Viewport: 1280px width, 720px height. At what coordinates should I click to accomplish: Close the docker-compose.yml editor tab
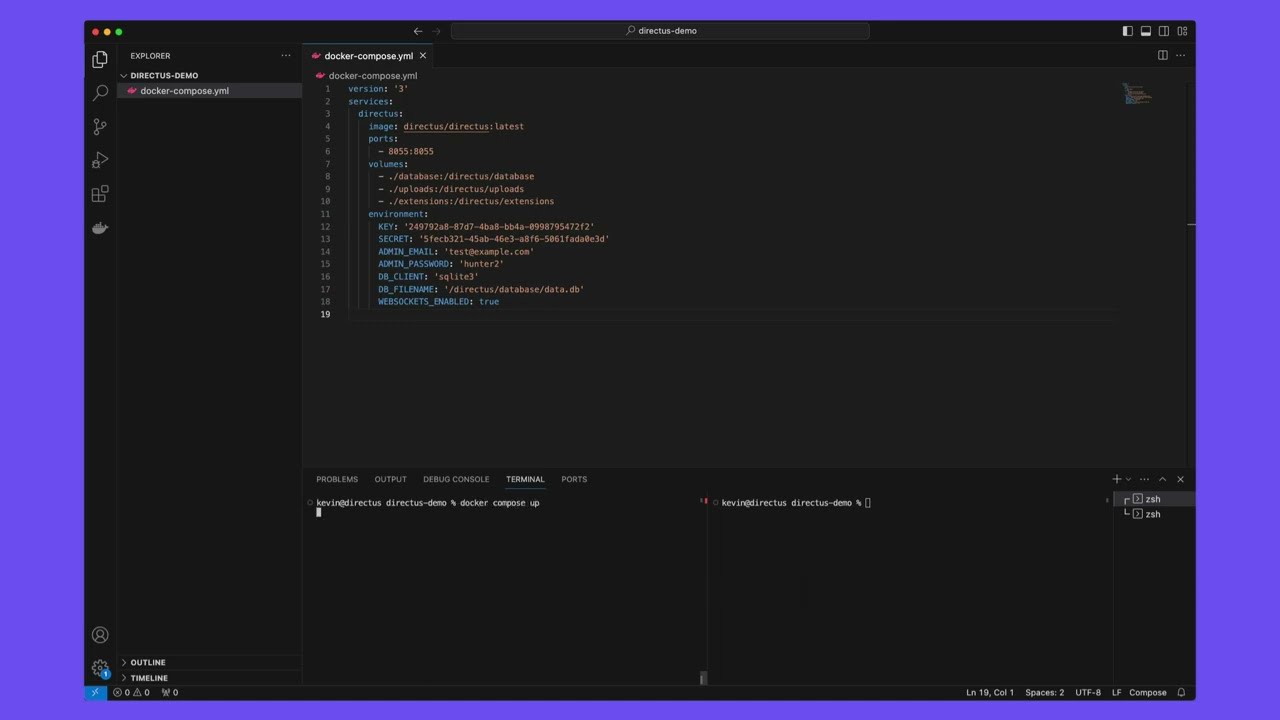pyautogui.click(x=423, y=56)
